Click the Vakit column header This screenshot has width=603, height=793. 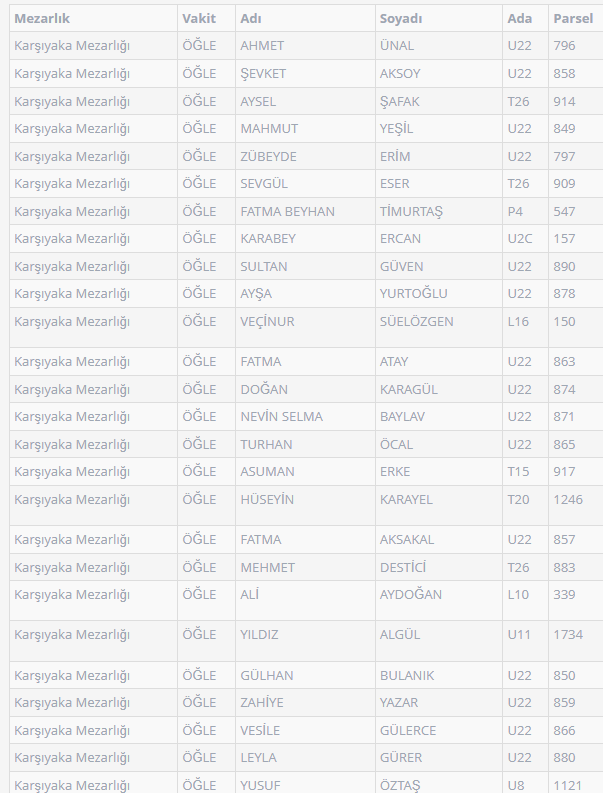click(198, 19)
